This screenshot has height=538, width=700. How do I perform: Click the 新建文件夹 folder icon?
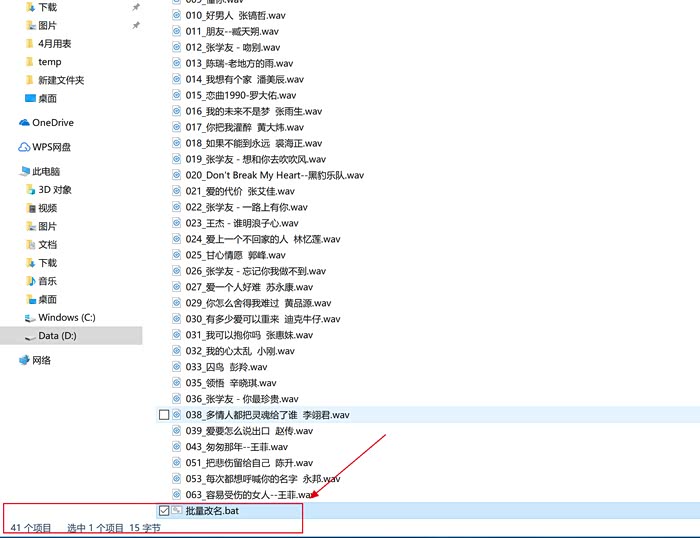pos(29,80)
